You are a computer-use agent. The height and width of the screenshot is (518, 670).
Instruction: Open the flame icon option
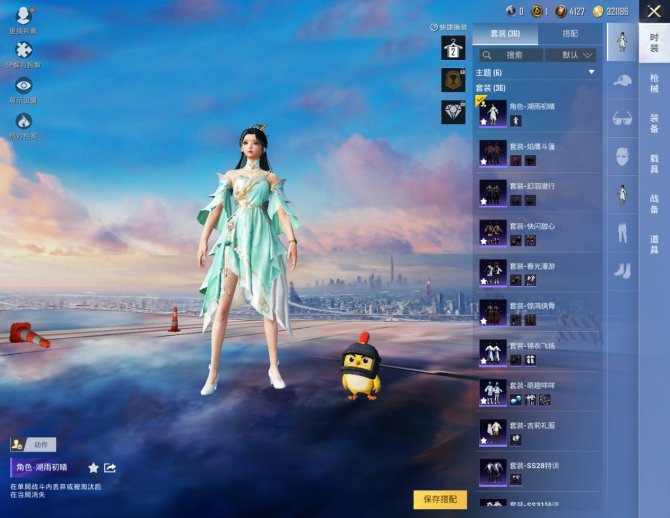[24, 121]
